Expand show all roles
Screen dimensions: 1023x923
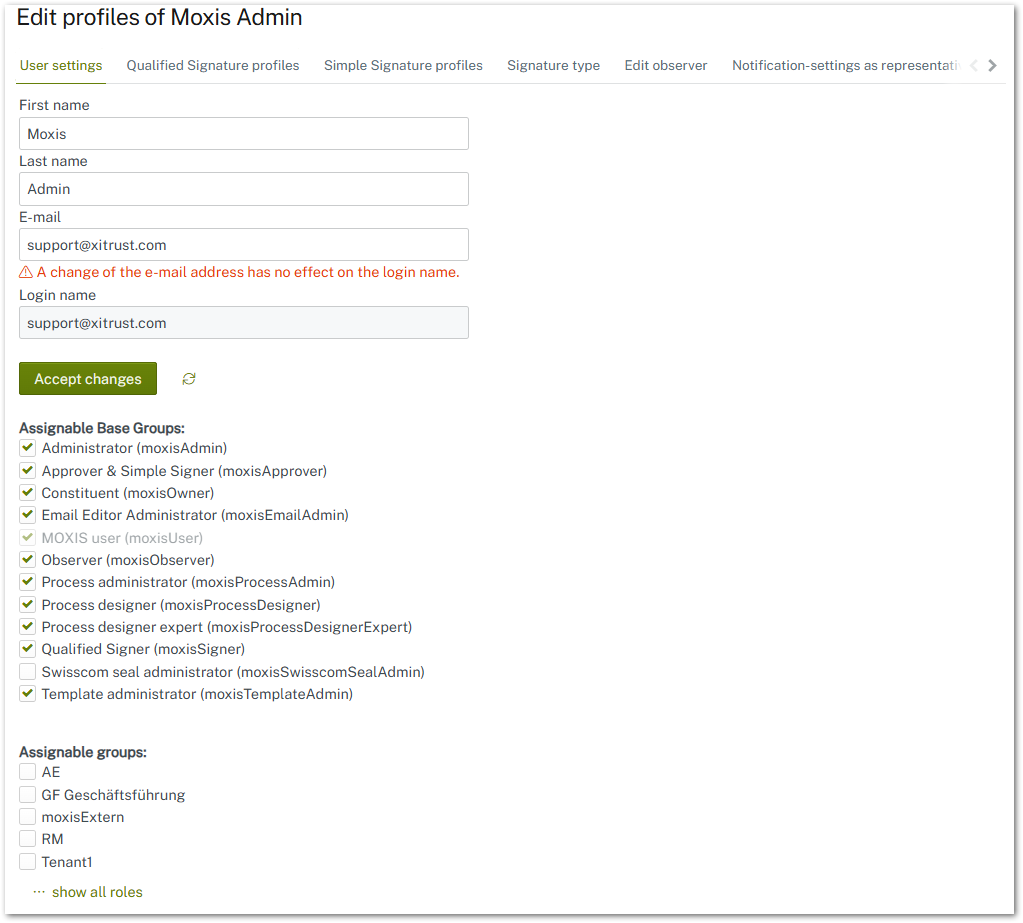point(96,892)
